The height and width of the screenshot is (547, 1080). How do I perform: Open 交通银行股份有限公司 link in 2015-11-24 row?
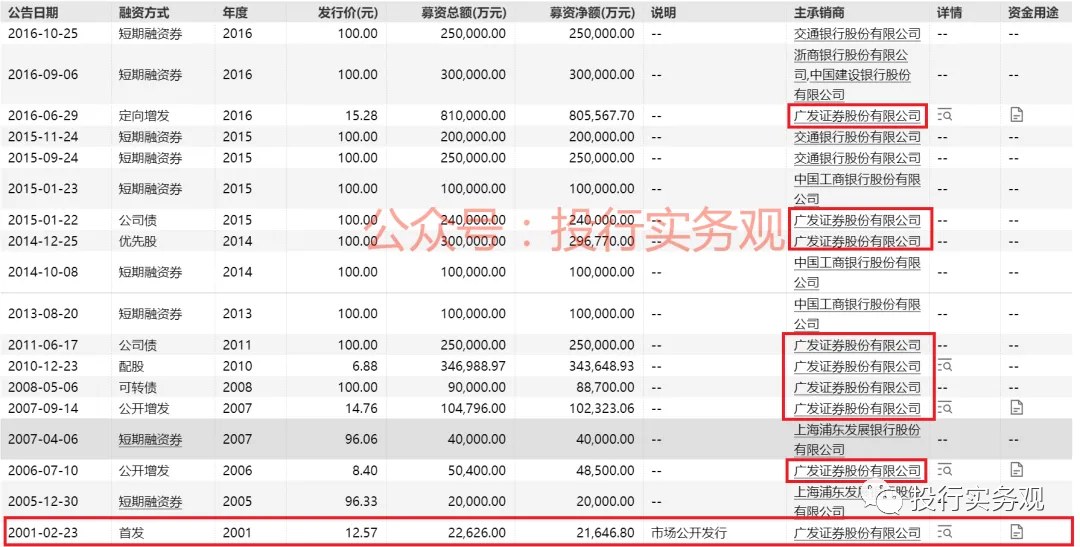pos(857,136)
